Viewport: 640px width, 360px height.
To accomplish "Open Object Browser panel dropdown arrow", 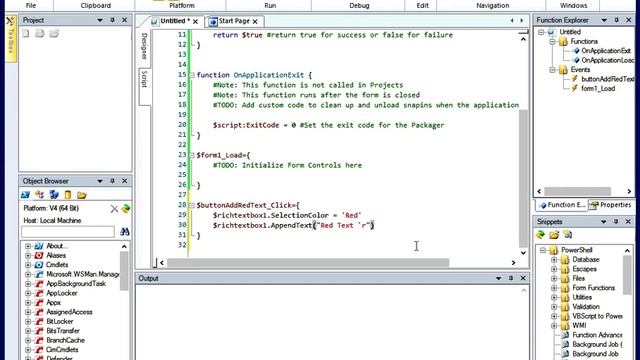I will point(100,181).
